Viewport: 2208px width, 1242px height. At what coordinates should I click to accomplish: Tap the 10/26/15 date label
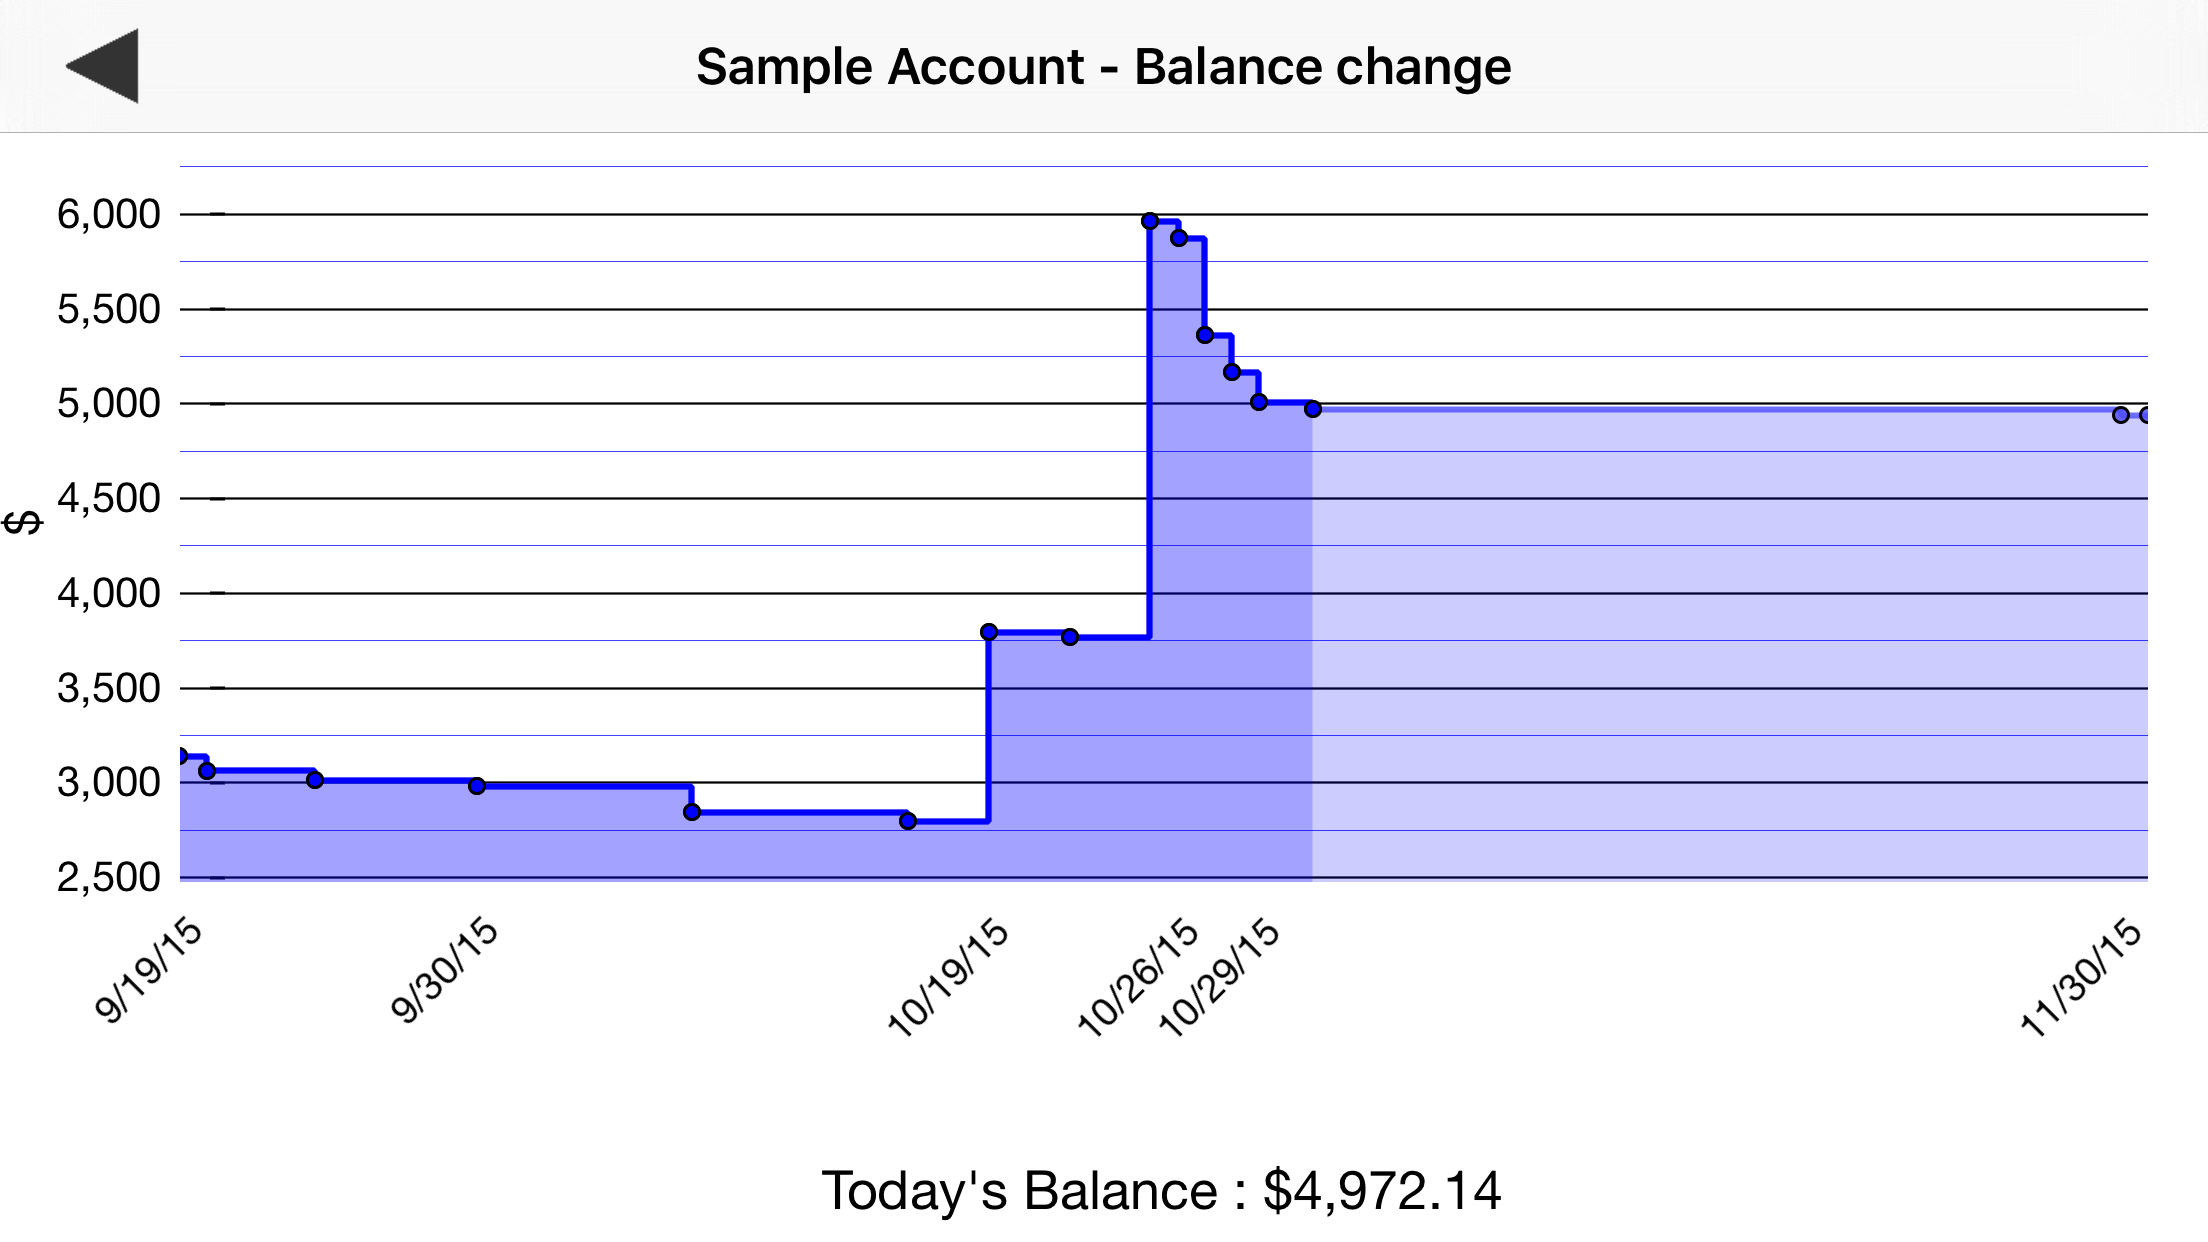1138,977
